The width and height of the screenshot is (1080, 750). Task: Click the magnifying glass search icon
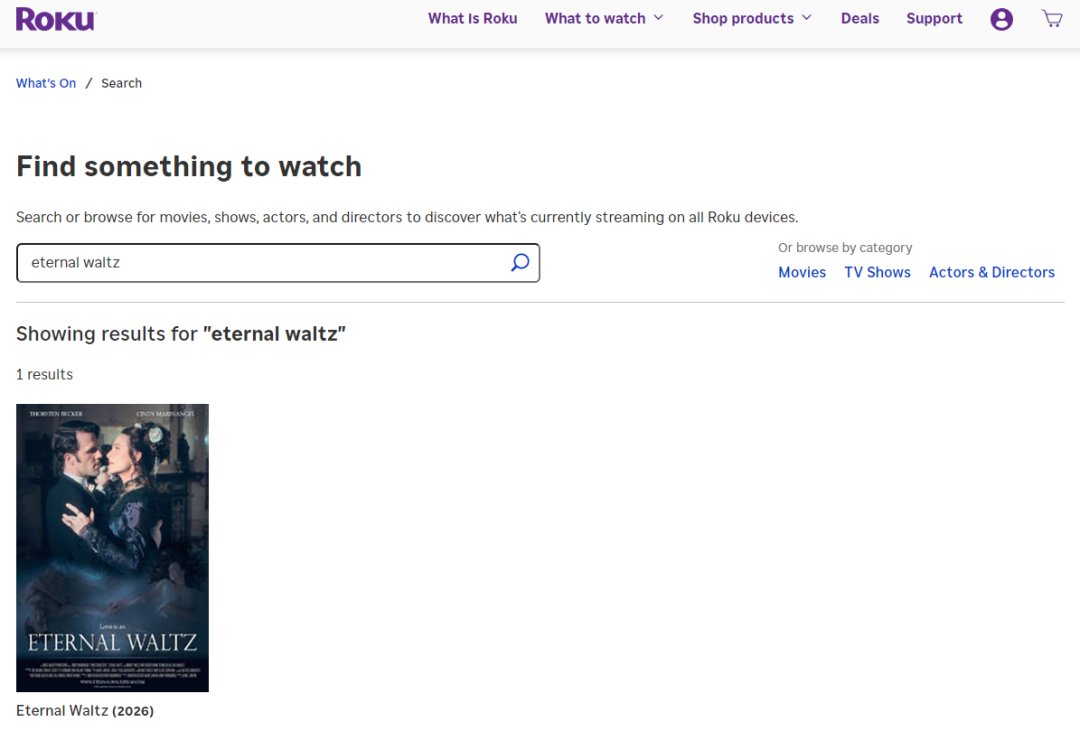pos(520,262)
